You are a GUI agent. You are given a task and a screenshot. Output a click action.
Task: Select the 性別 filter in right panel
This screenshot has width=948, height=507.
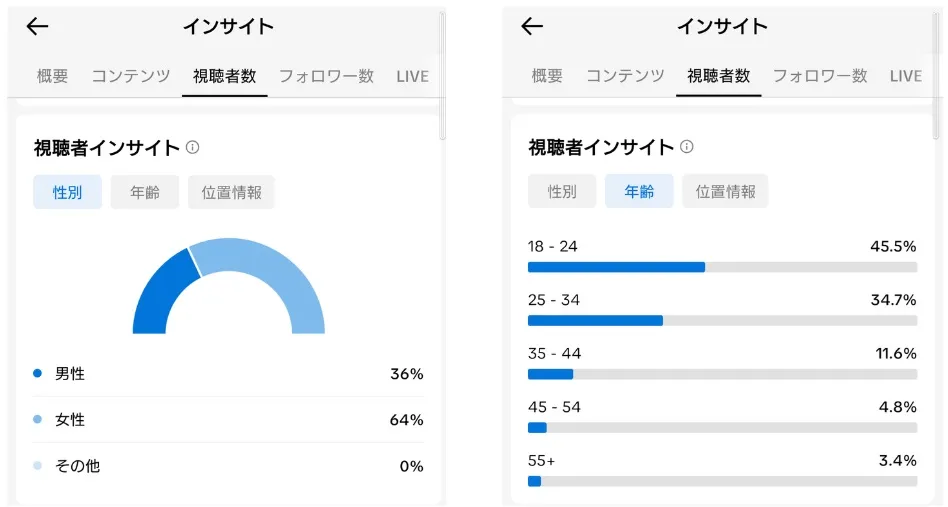pyautogui.click(x=562, y=191)
